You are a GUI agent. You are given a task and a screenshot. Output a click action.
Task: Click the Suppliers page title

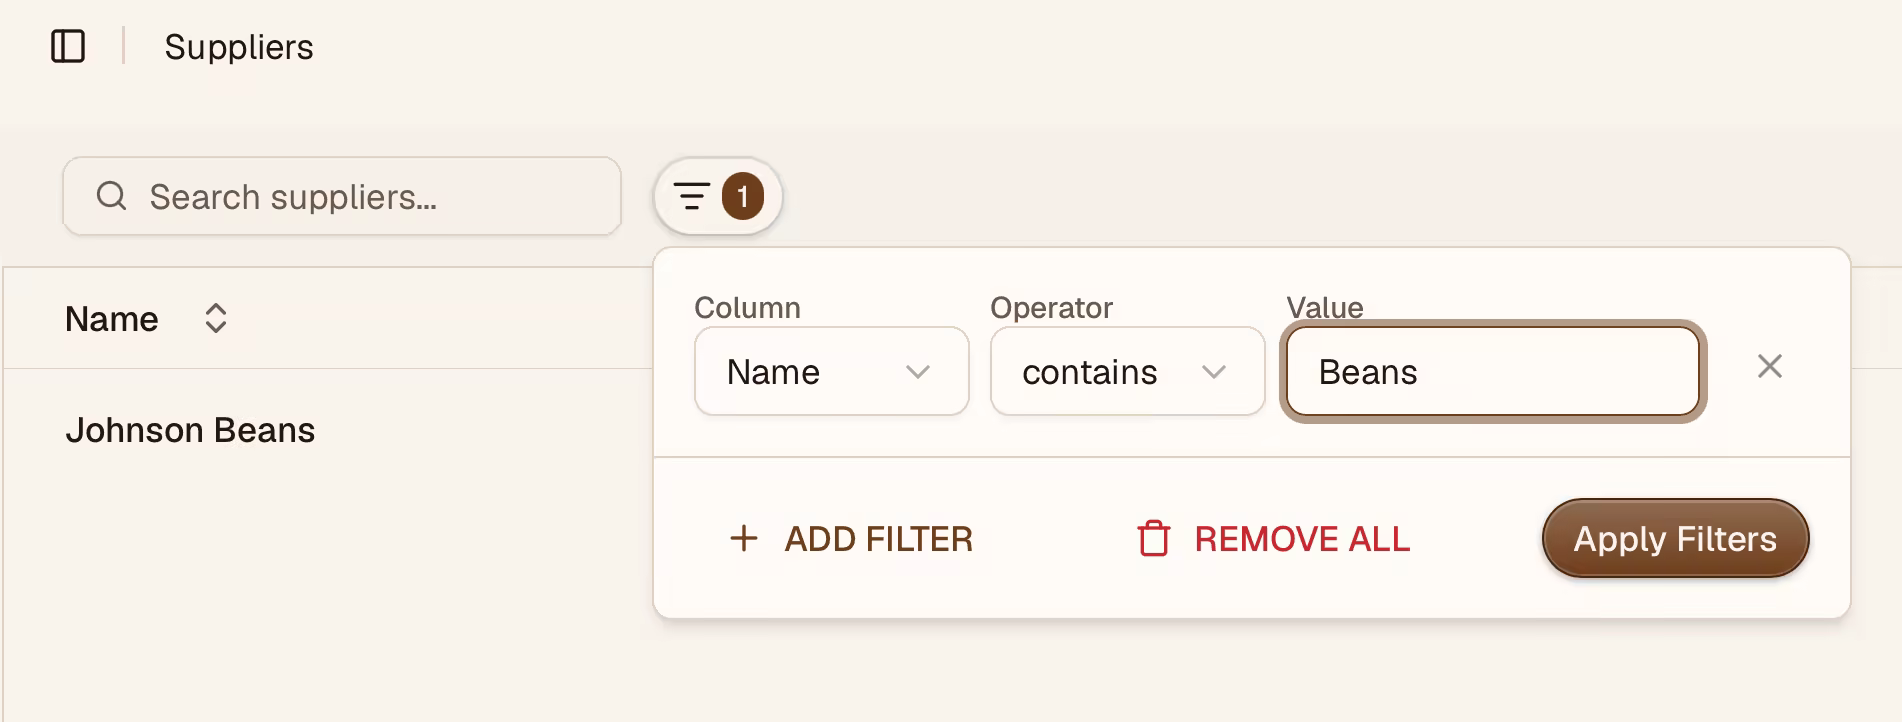point(239,47)
